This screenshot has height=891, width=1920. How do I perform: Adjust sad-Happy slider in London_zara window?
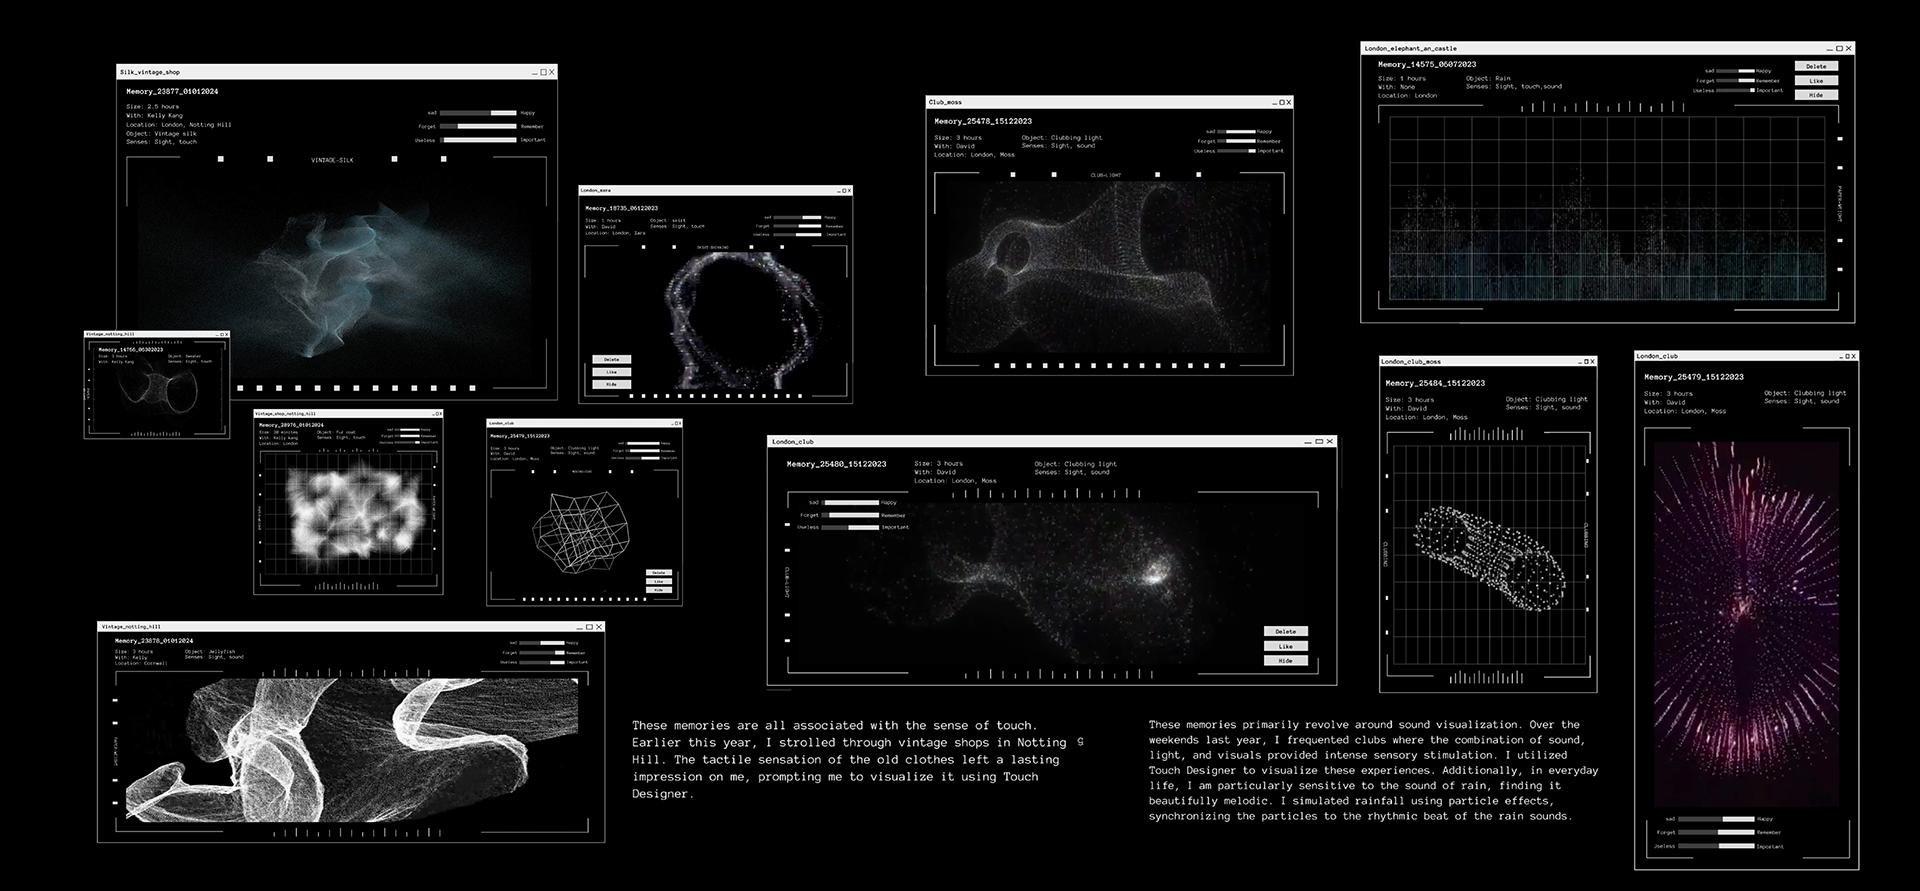(797, 217)
